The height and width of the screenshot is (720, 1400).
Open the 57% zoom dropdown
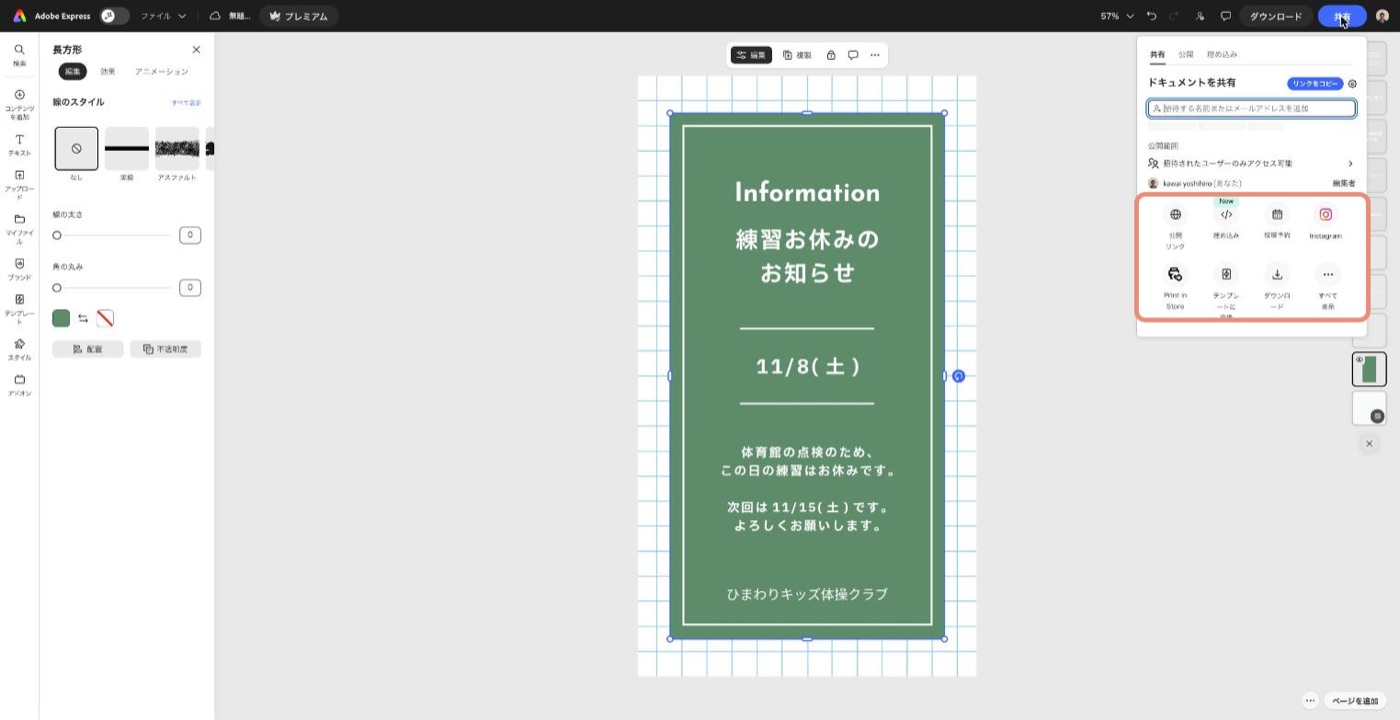[1118, 16]
